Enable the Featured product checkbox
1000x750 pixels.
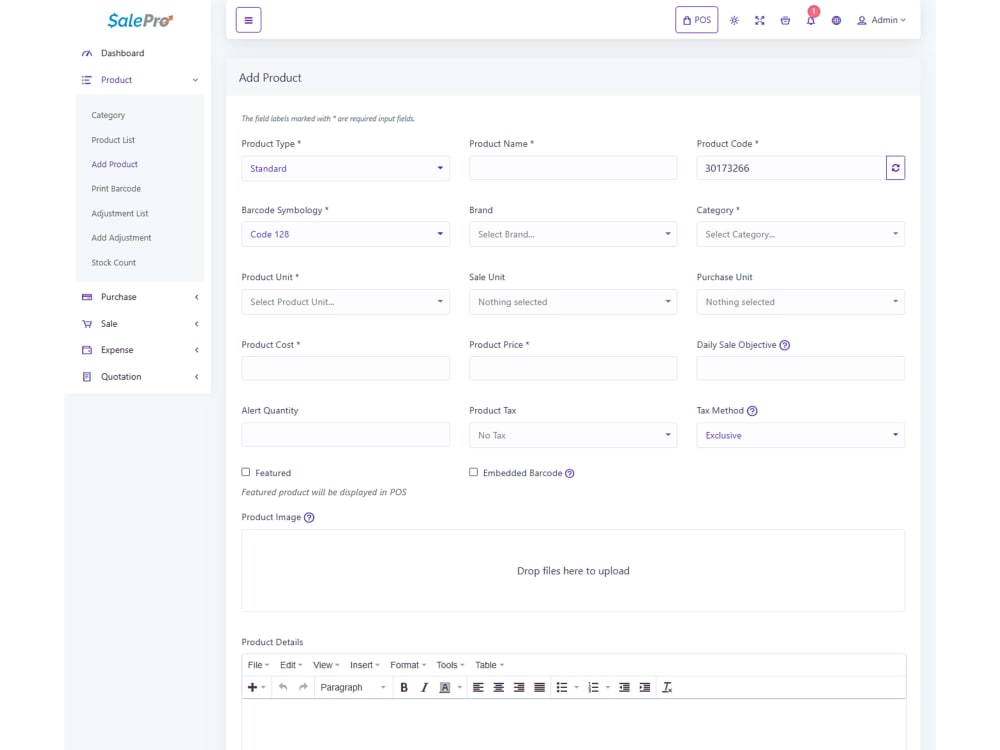(244, 472)
